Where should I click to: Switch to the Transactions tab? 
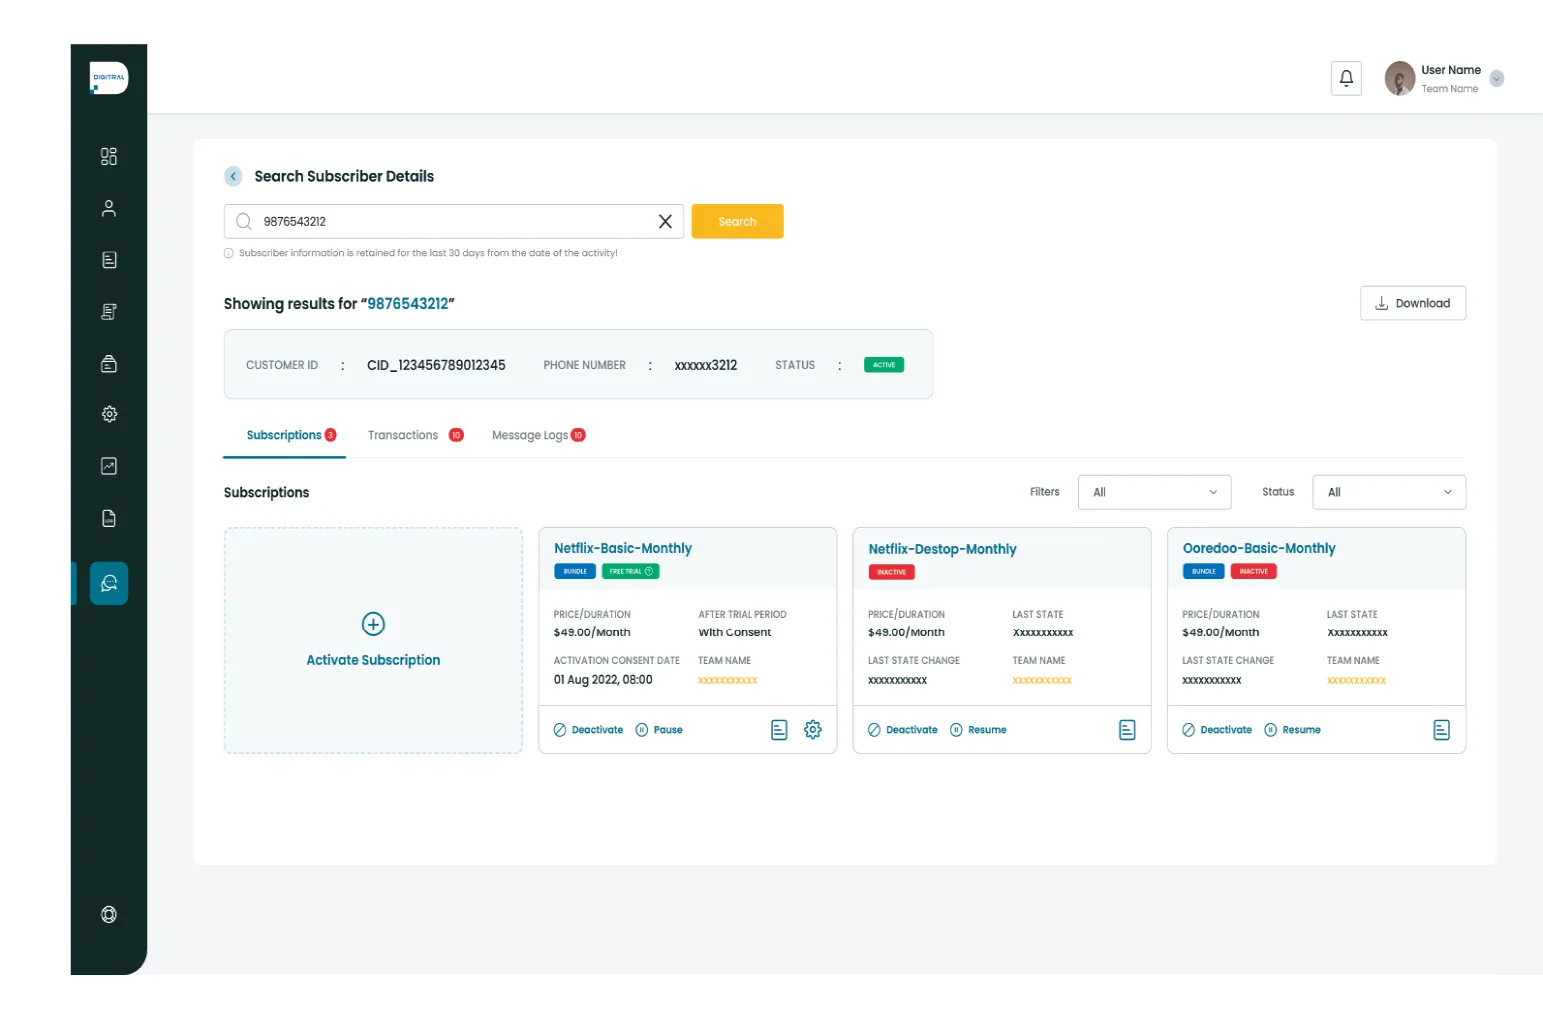tap(404, 435)
